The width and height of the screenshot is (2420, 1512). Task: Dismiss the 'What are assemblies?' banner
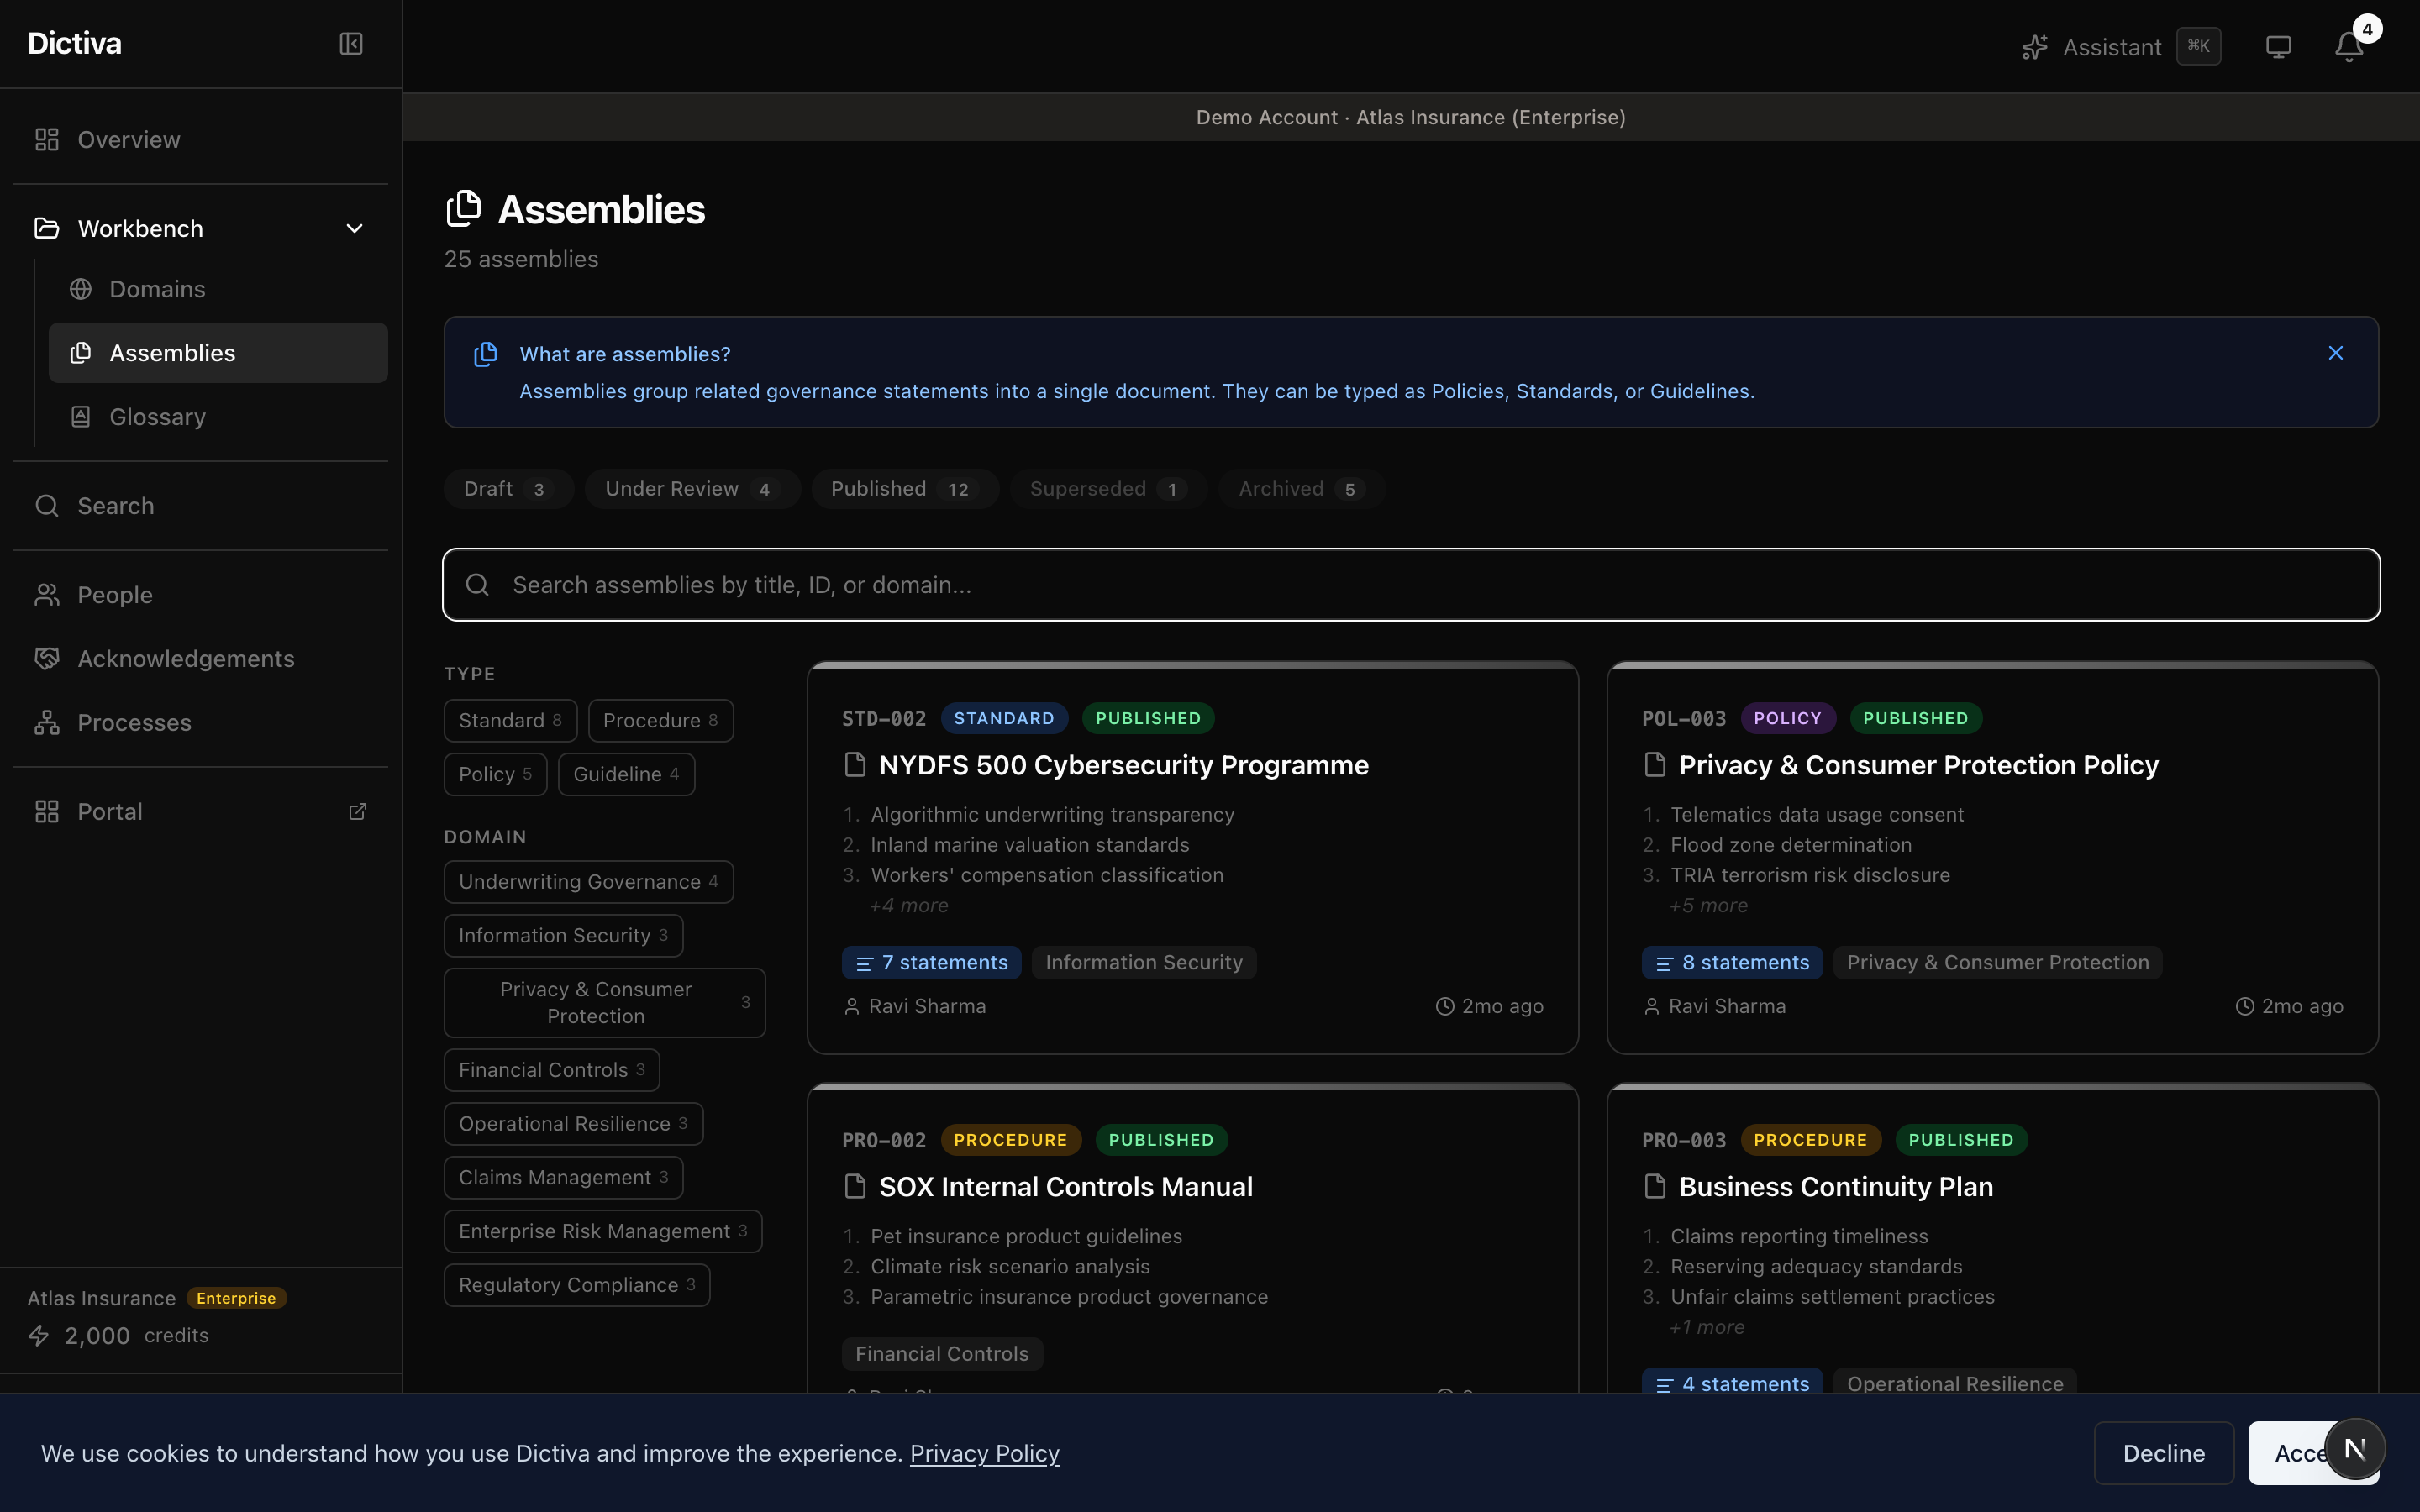2335,353
